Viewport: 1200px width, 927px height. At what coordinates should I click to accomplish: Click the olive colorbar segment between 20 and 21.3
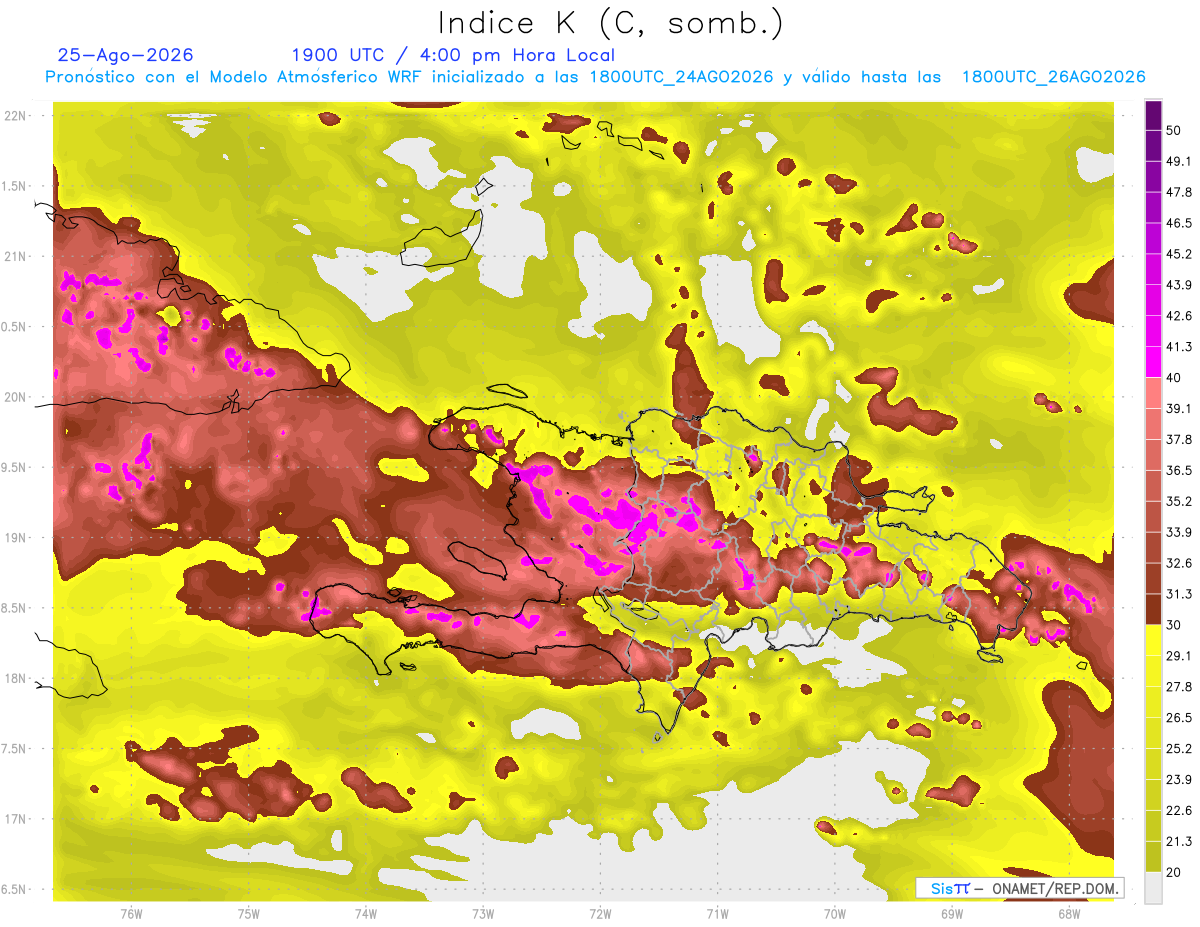click(x=1153, y=856)
